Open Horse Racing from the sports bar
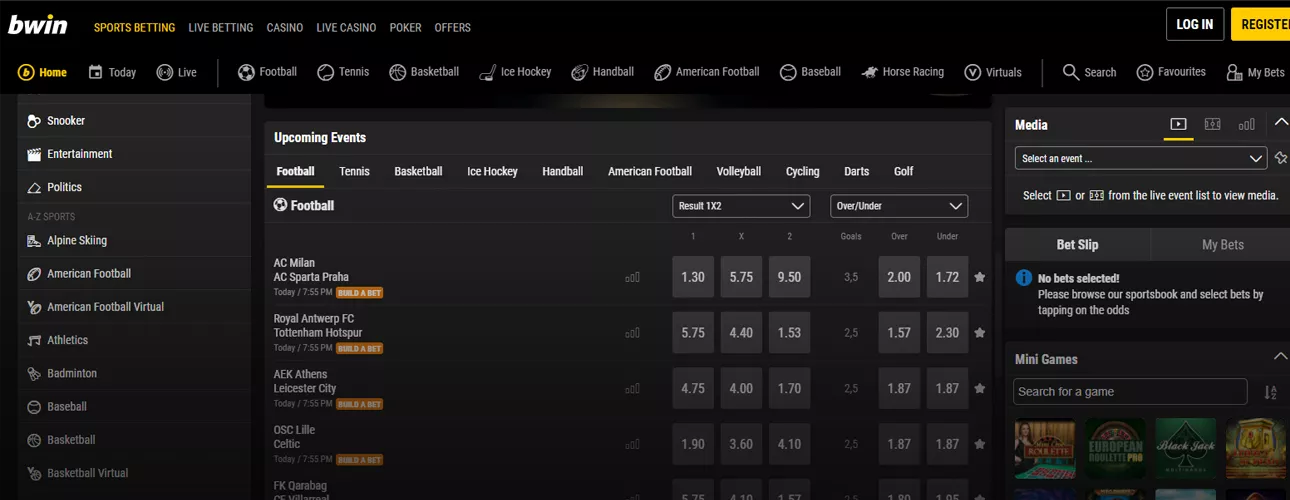 (902, 72)
